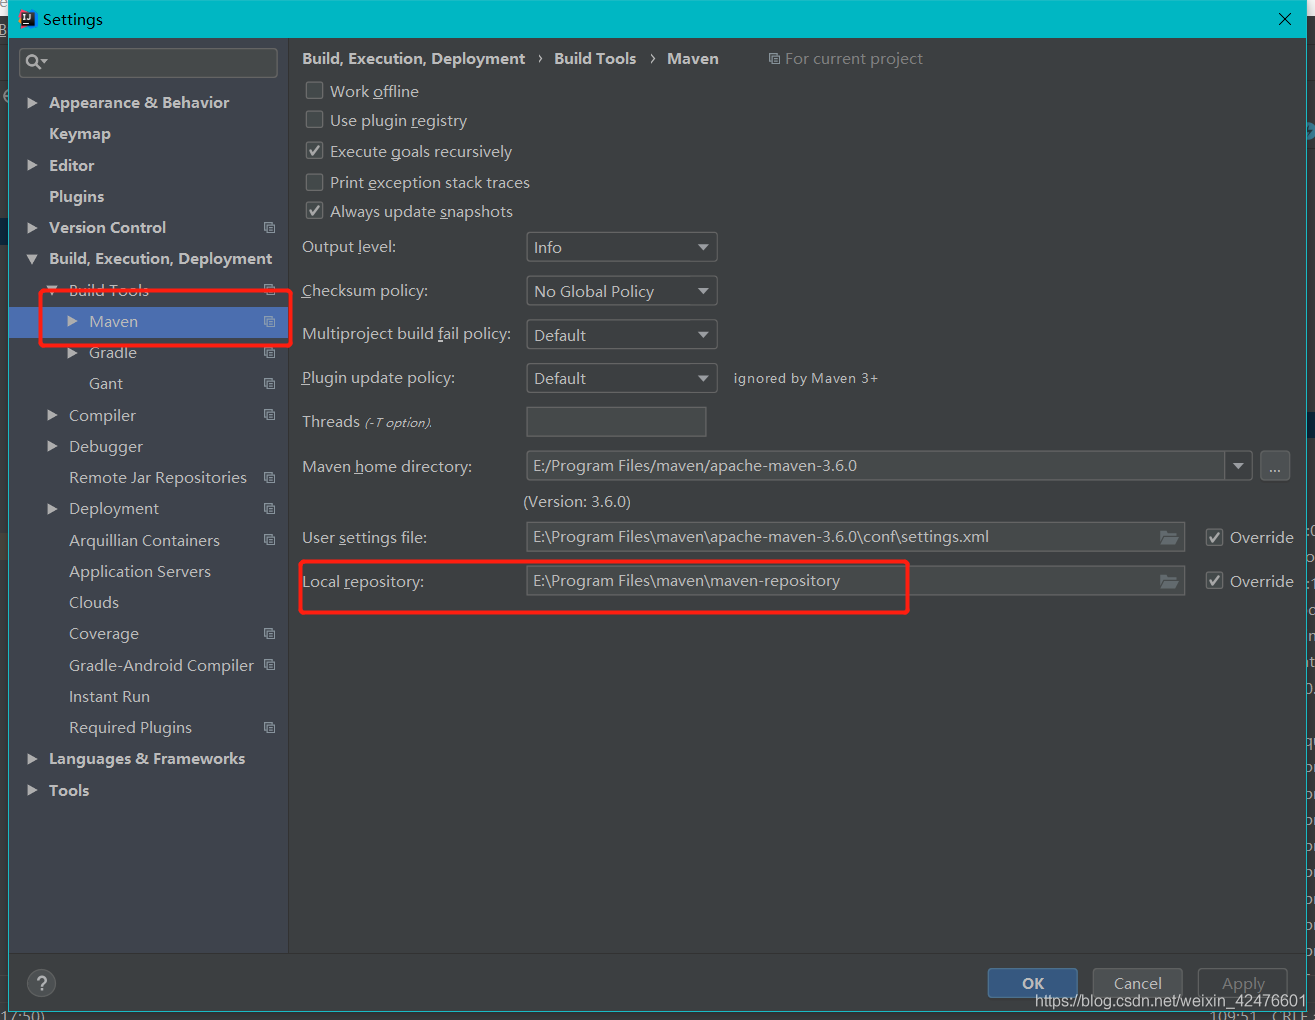
Task: Select Plugins in settings tree
Action: pos(77,197)
